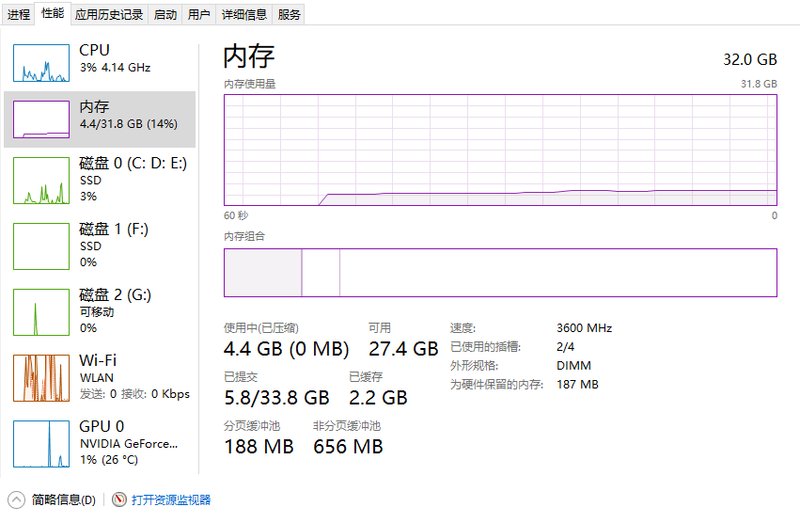The height and width of the screenshot is (523, 800).
Task: Open 打开资源监视器 link
Action: (171, 500)
